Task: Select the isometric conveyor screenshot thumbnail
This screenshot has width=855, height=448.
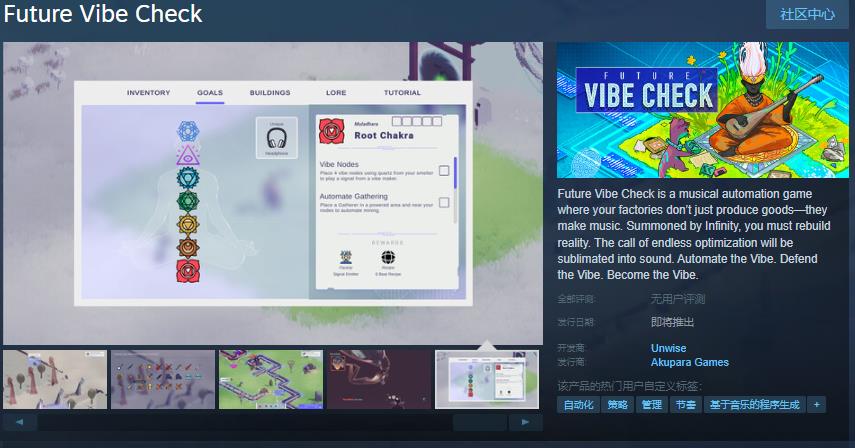Action: [271, 379]
